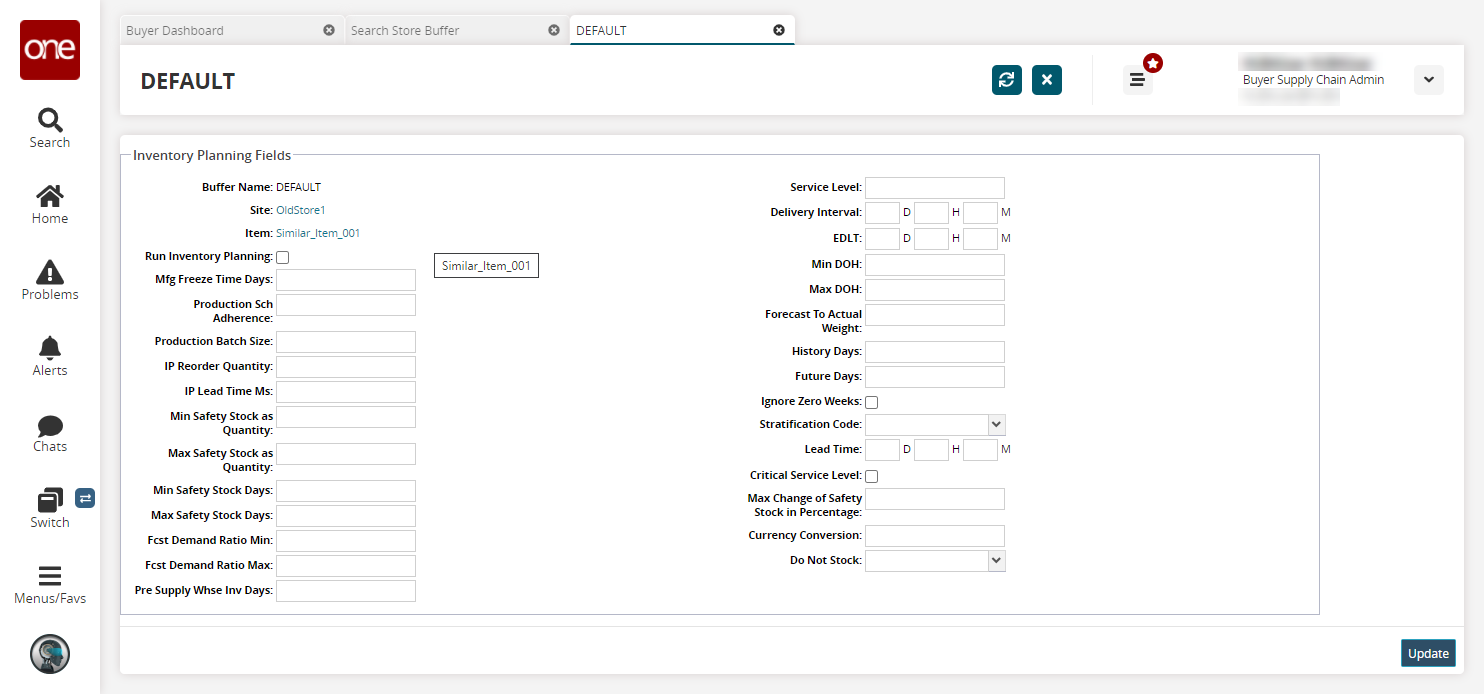The image size is (1484, 694).
Task: Open the Problems warning icon
Action: pyautogui.click(x=50, y=272)
